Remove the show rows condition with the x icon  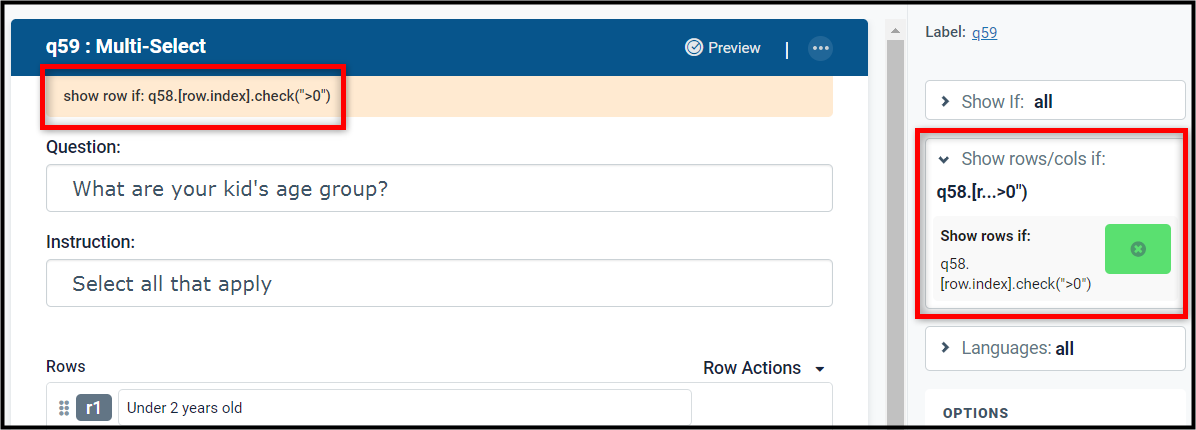pos(1137,249)
